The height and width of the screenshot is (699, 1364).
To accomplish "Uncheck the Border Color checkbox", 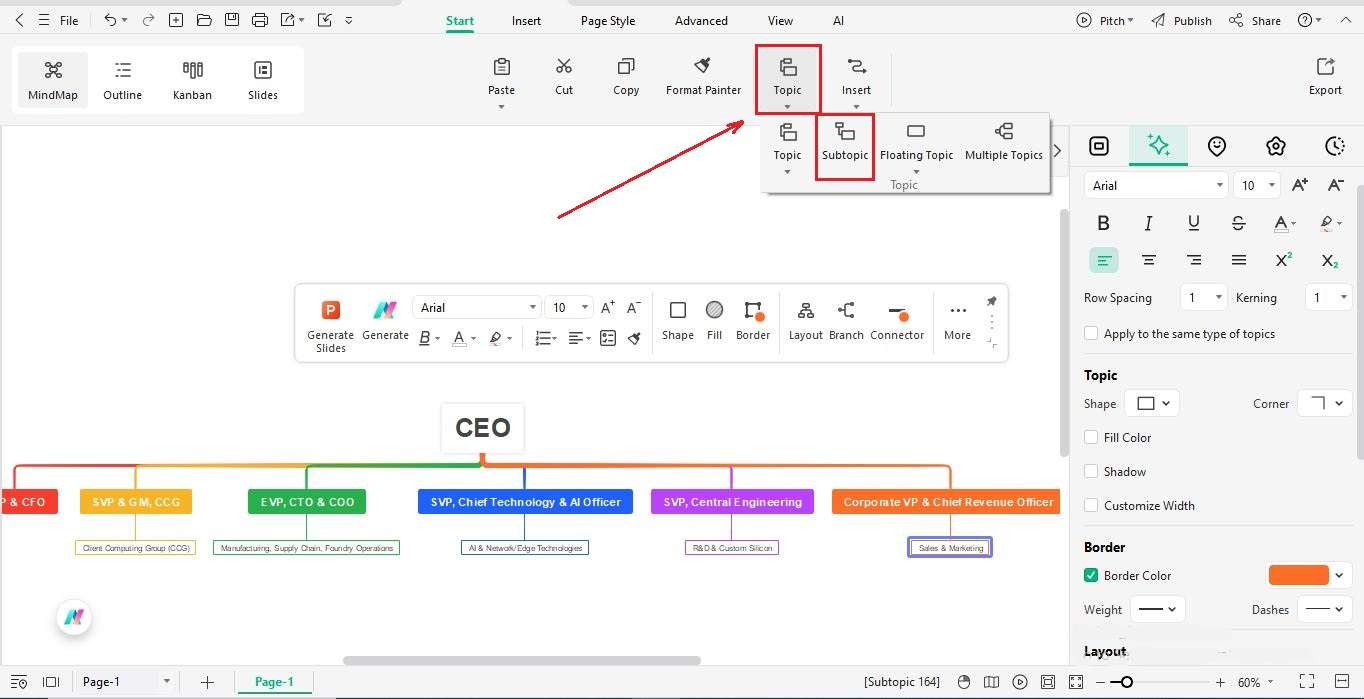I will click(x=1091, y=575).
